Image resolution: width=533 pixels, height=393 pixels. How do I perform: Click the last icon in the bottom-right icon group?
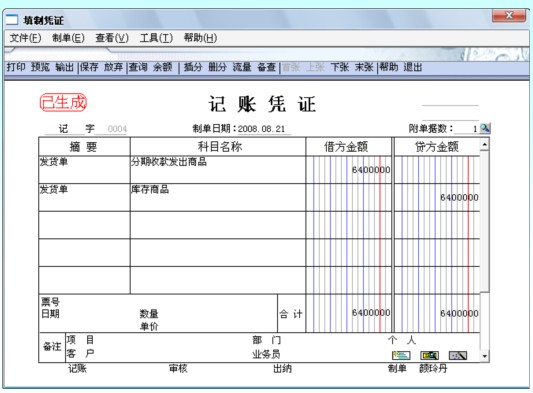click(x=458, y=356)
